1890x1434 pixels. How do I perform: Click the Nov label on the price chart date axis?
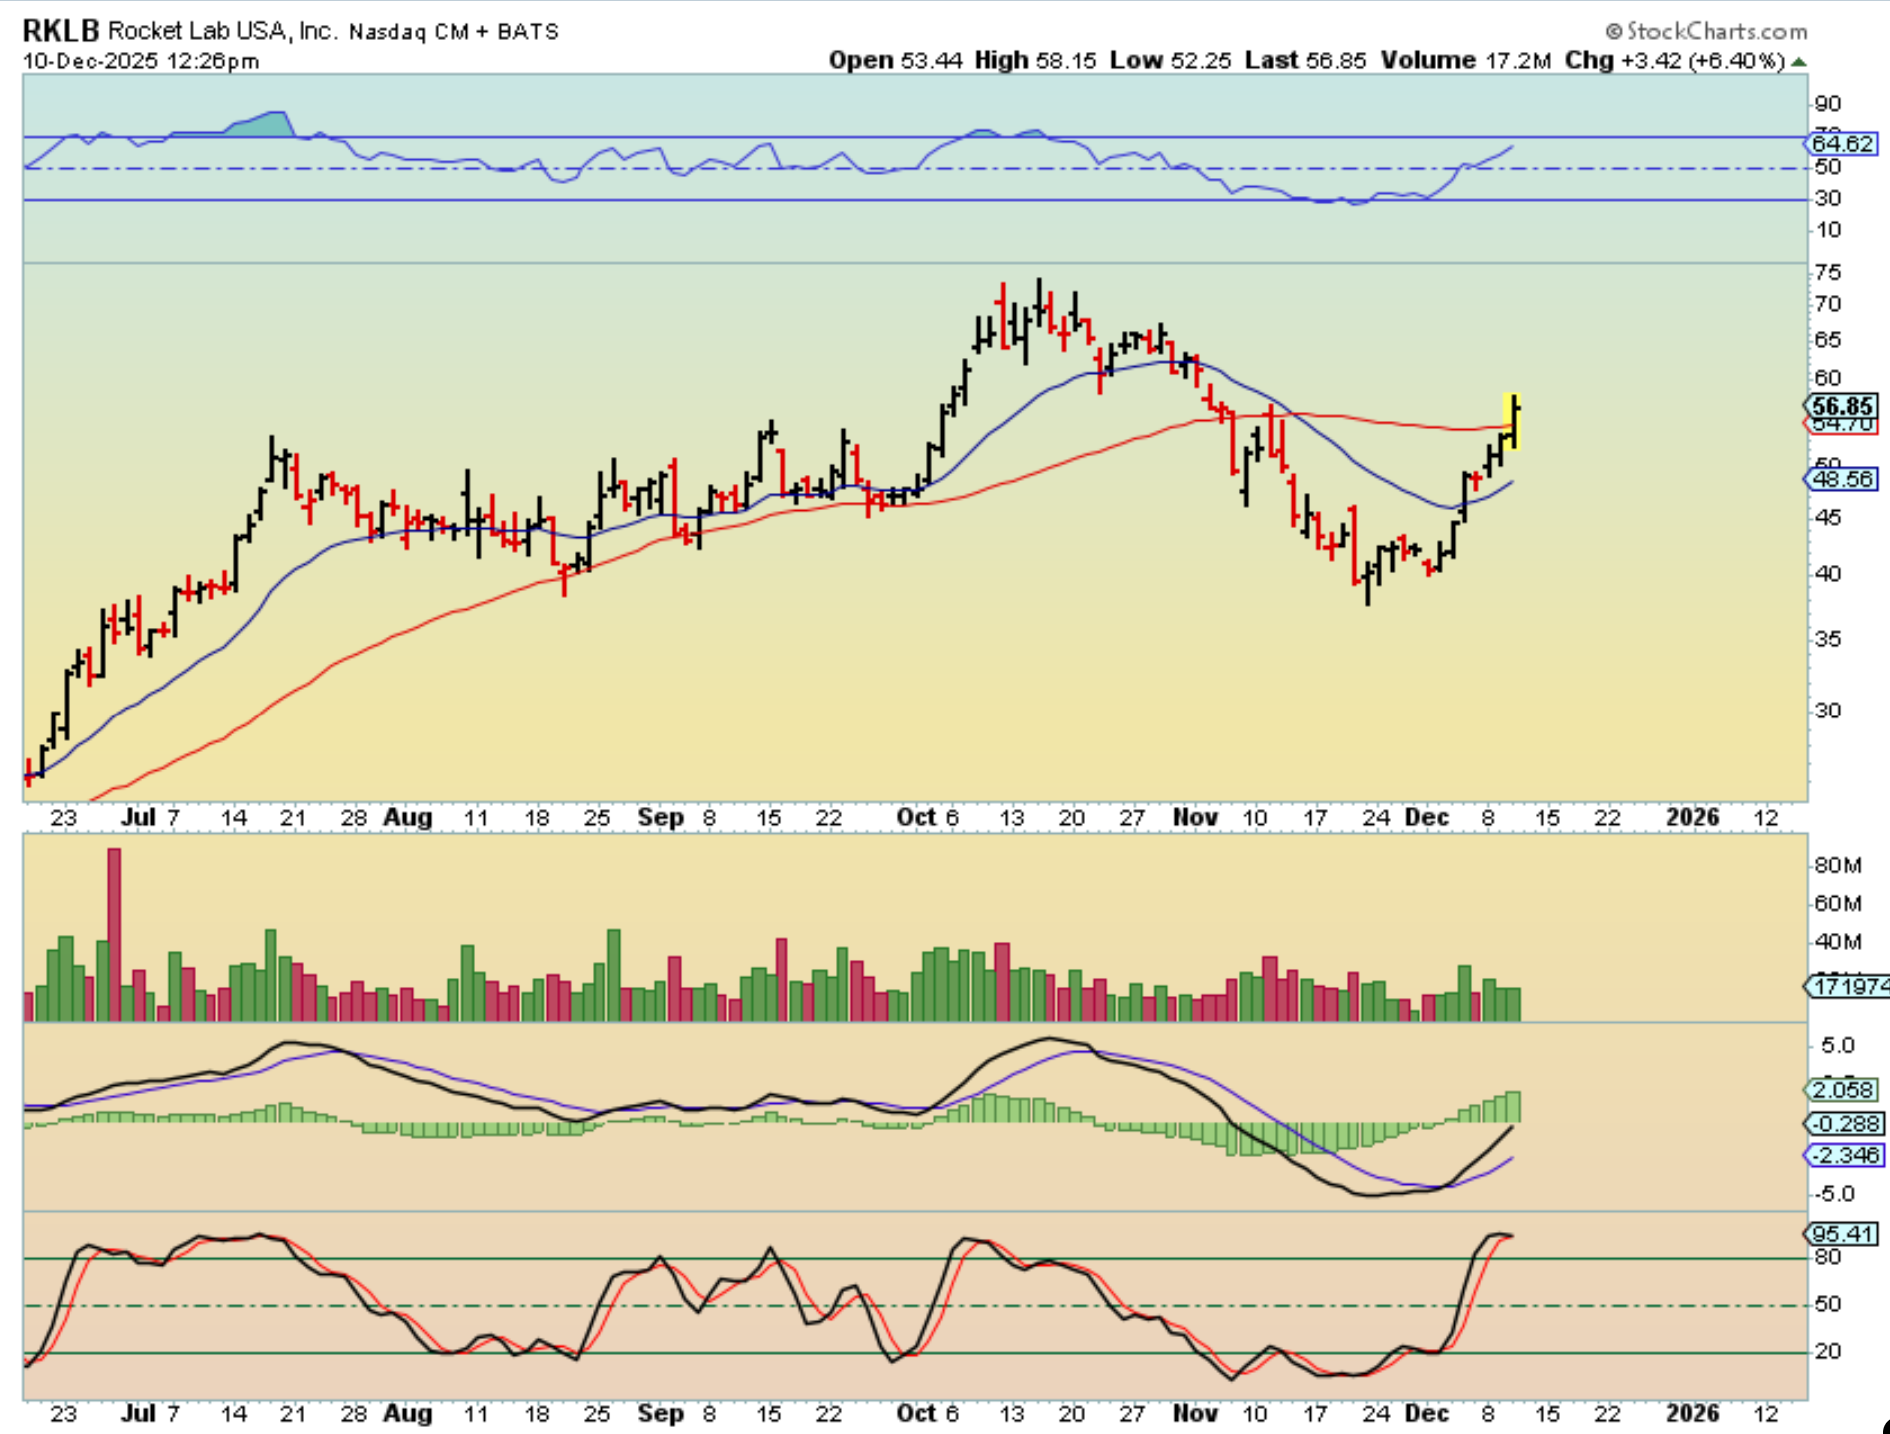[x=1195, y=818]
